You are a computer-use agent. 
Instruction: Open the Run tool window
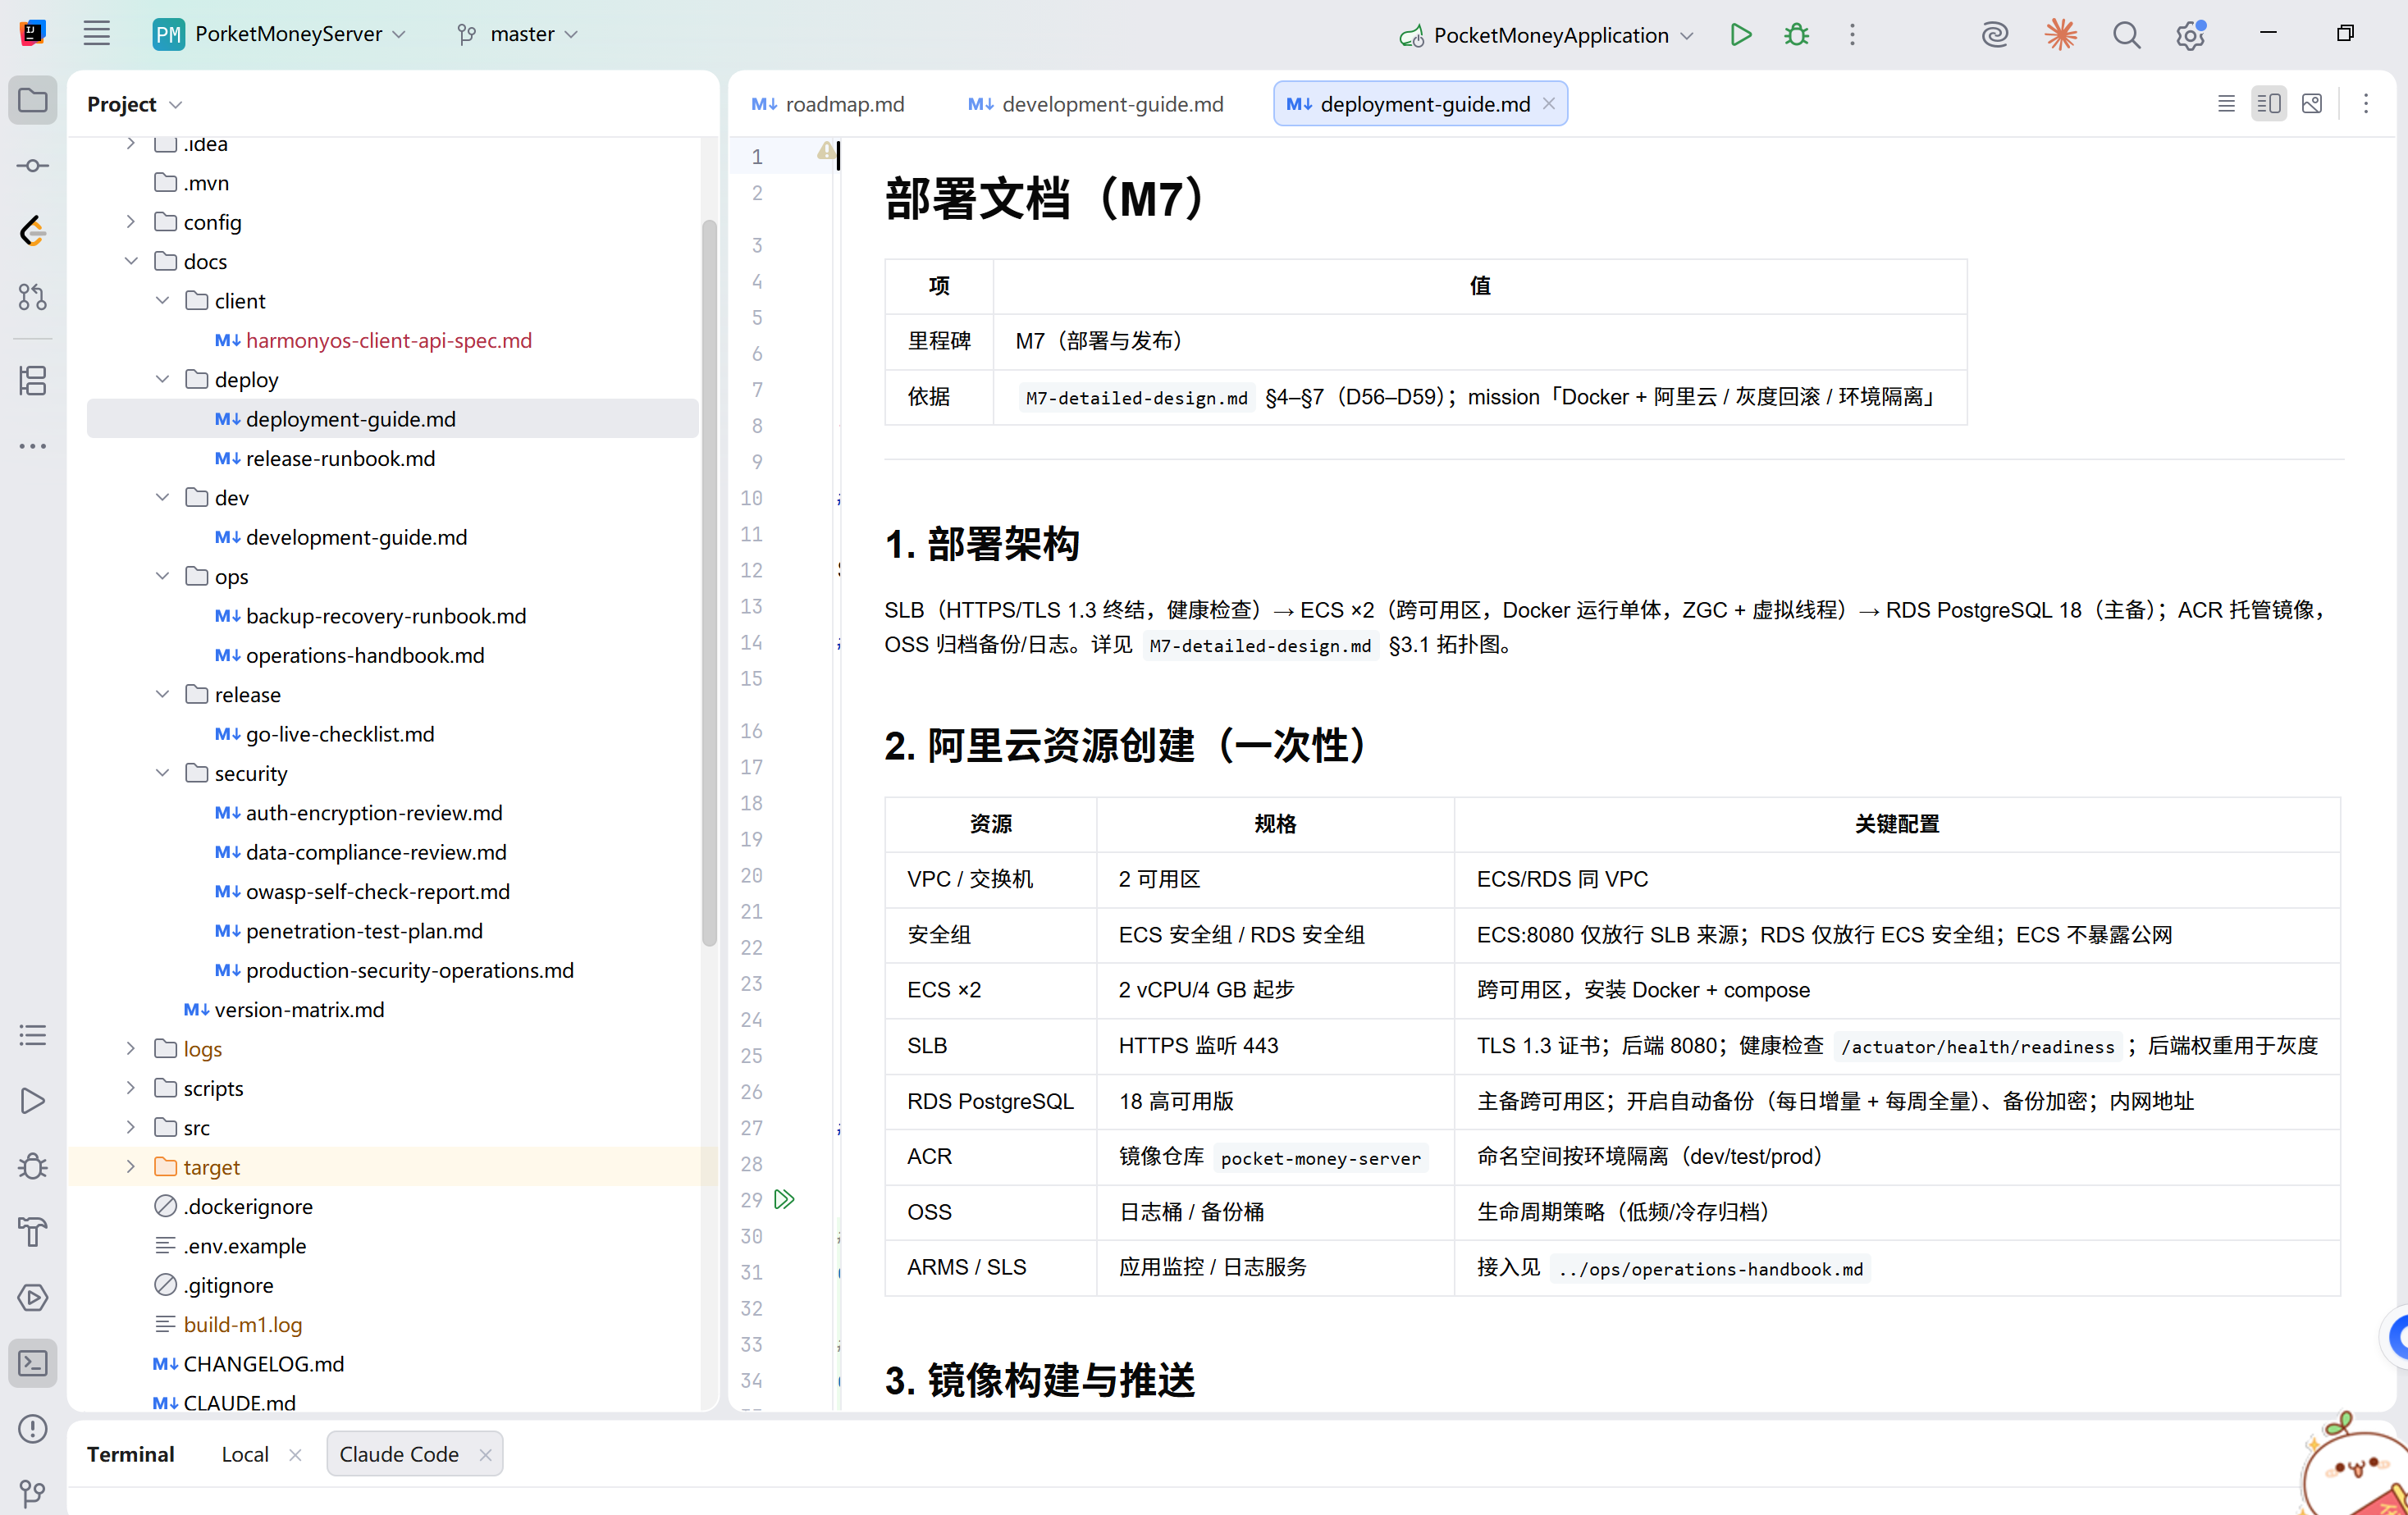33,1101
